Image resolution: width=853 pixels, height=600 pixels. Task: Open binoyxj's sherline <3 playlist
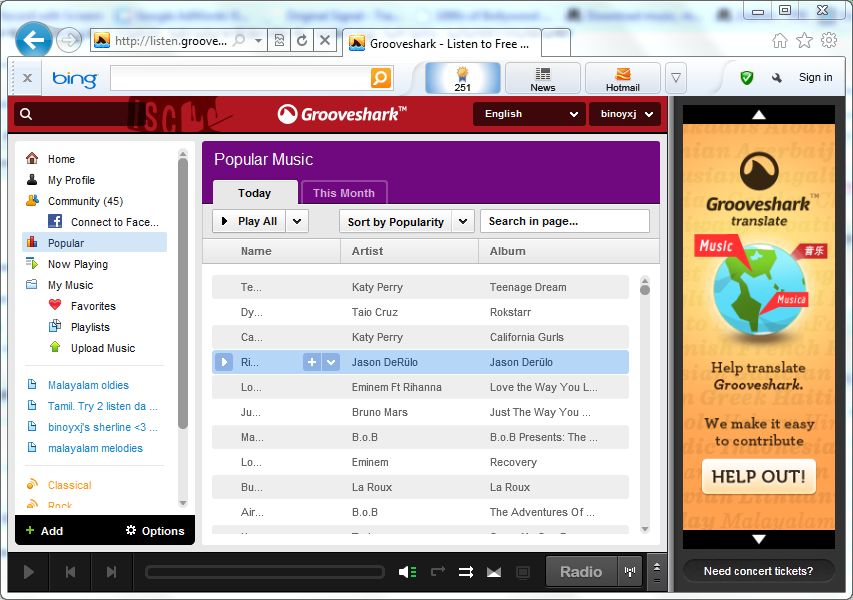[x=102, y=427]
